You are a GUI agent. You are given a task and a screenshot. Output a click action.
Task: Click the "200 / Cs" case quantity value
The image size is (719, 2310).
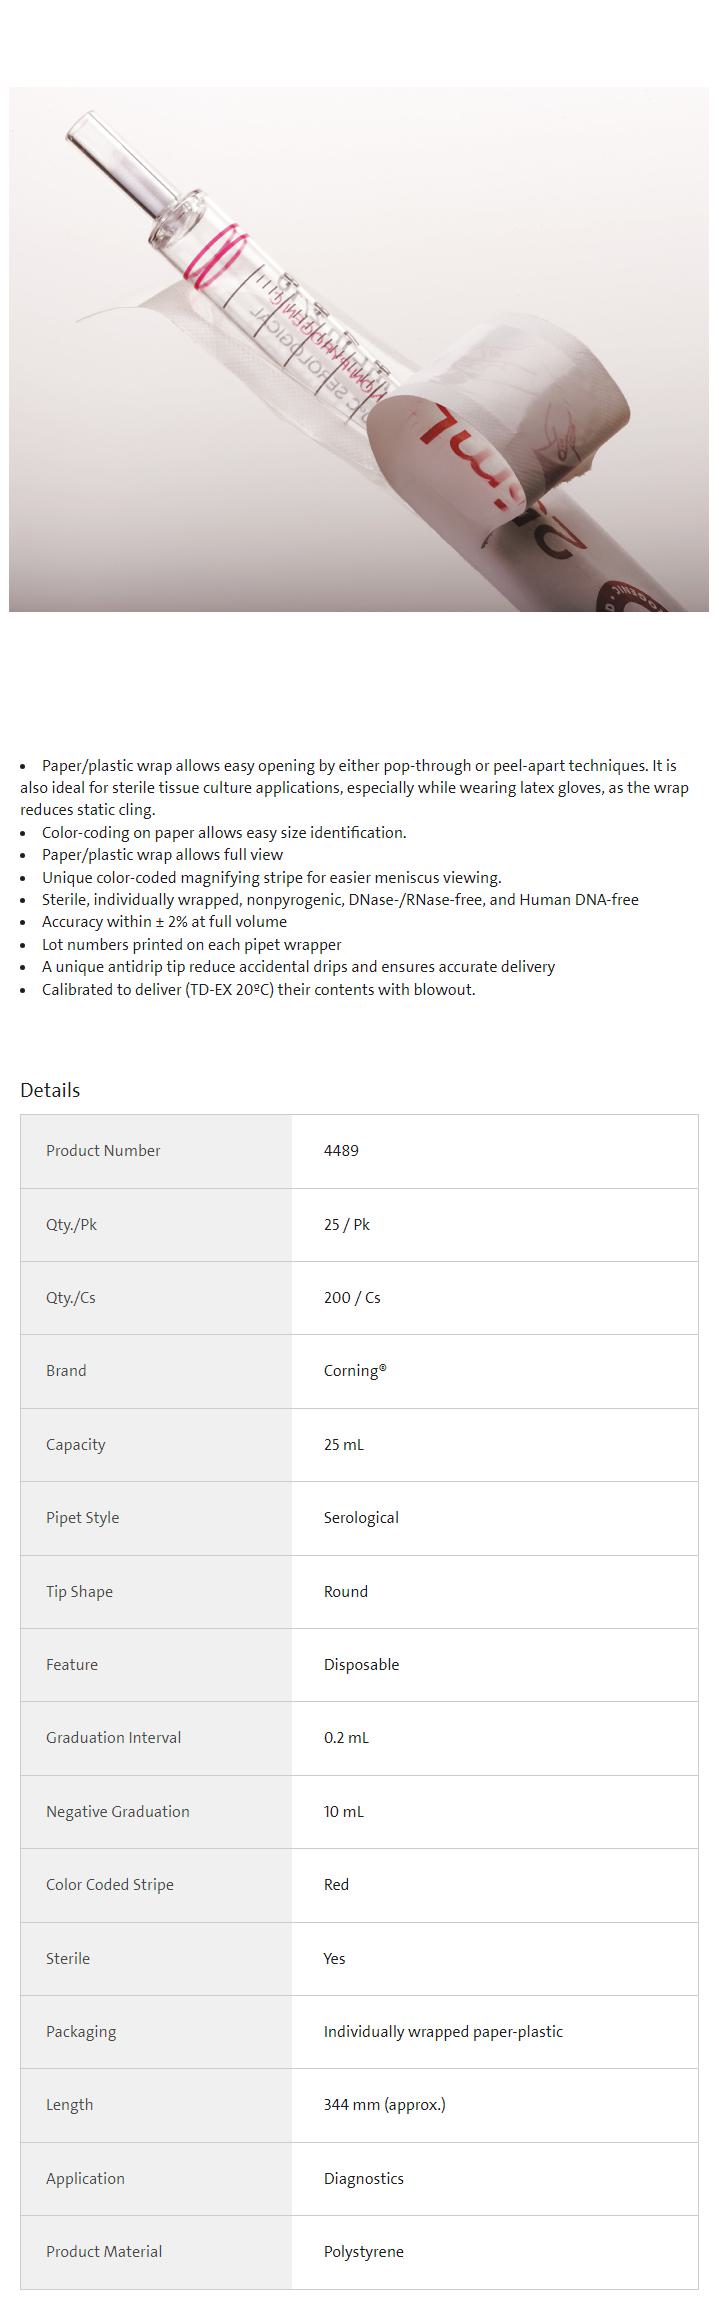(x=352, y=1298)
